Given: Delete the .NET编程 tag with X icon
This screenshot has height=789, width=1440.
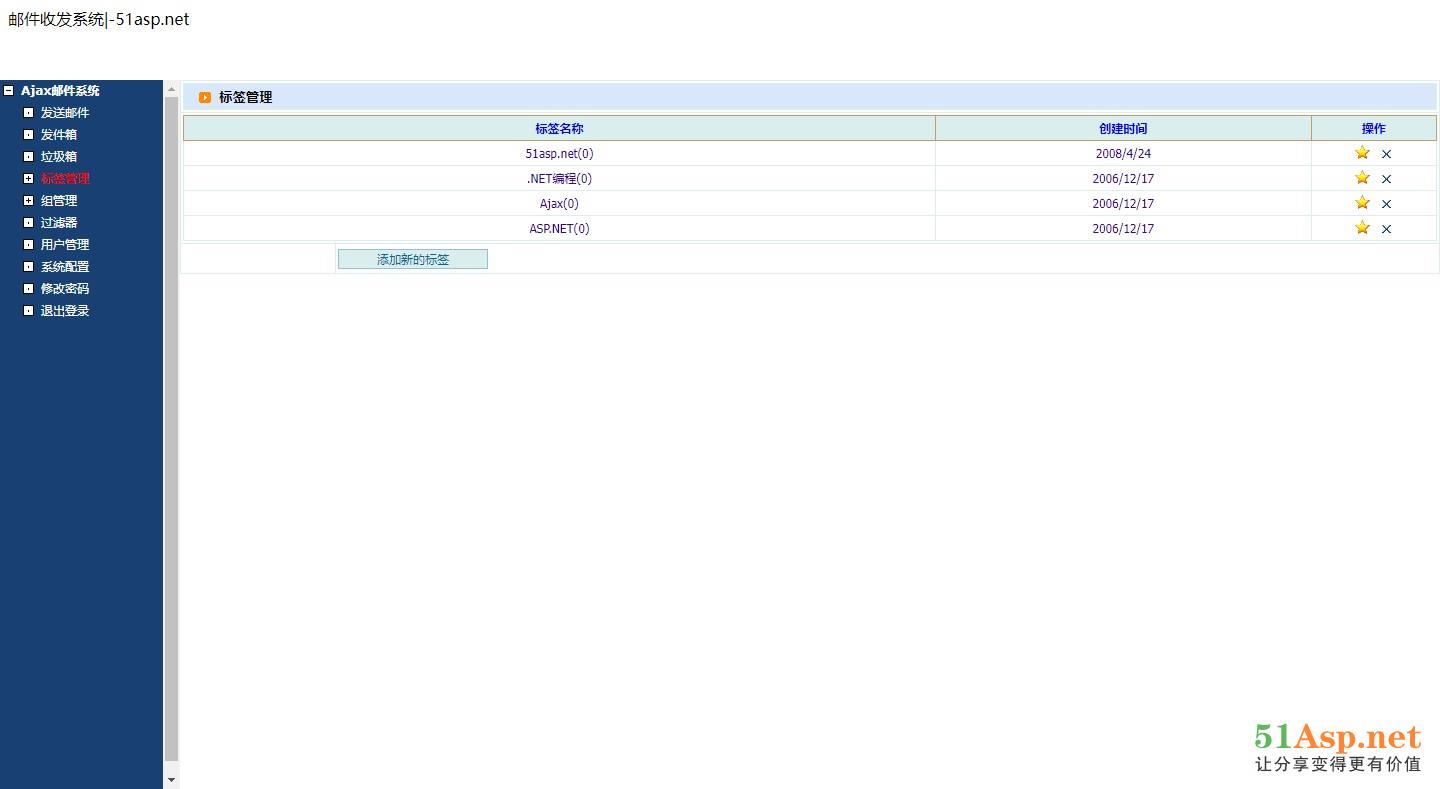Looking at the screenshot, I should click(x=1386, y=179).
